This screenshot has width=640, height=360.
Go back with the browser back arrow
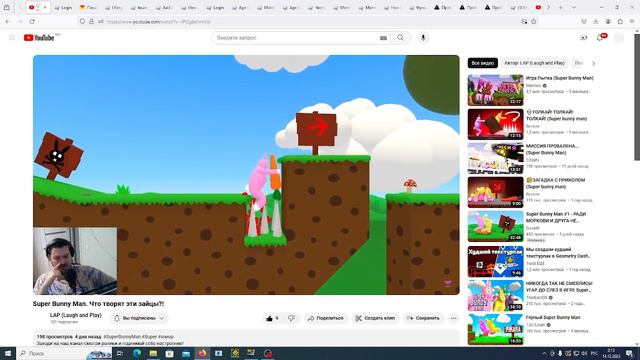click(x=8, y=22)
